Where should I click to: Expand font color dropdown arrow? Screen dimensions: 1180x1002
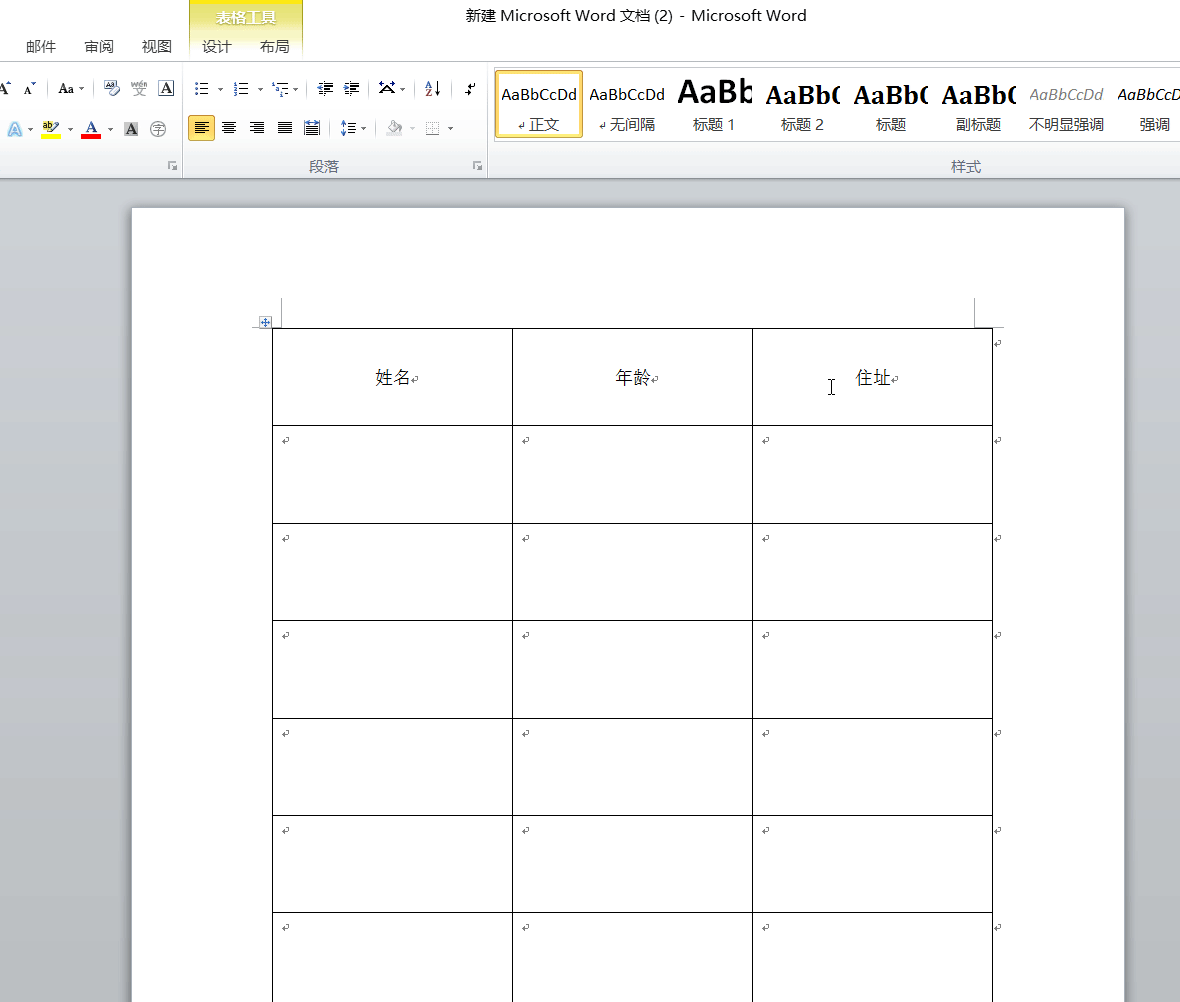coord(111,129)
